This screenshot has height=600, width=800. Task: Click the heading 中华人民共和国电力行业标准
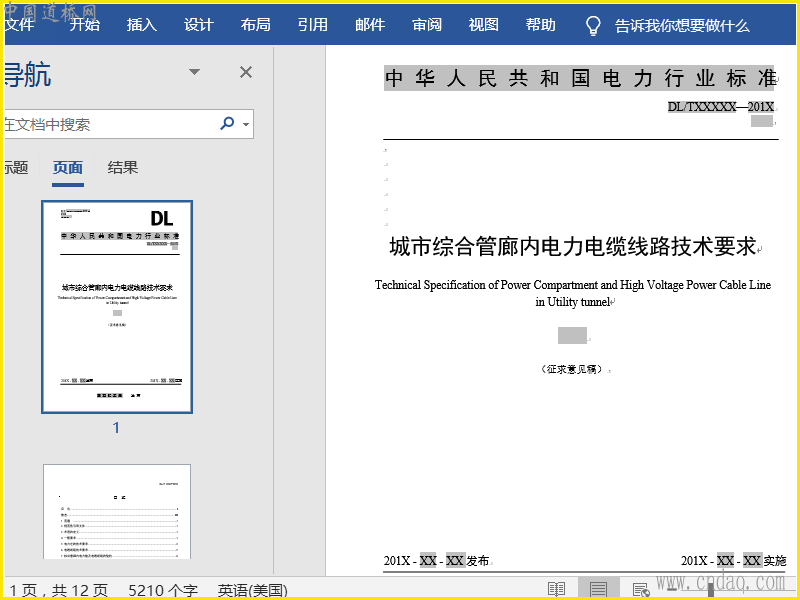tap(580, 78)
